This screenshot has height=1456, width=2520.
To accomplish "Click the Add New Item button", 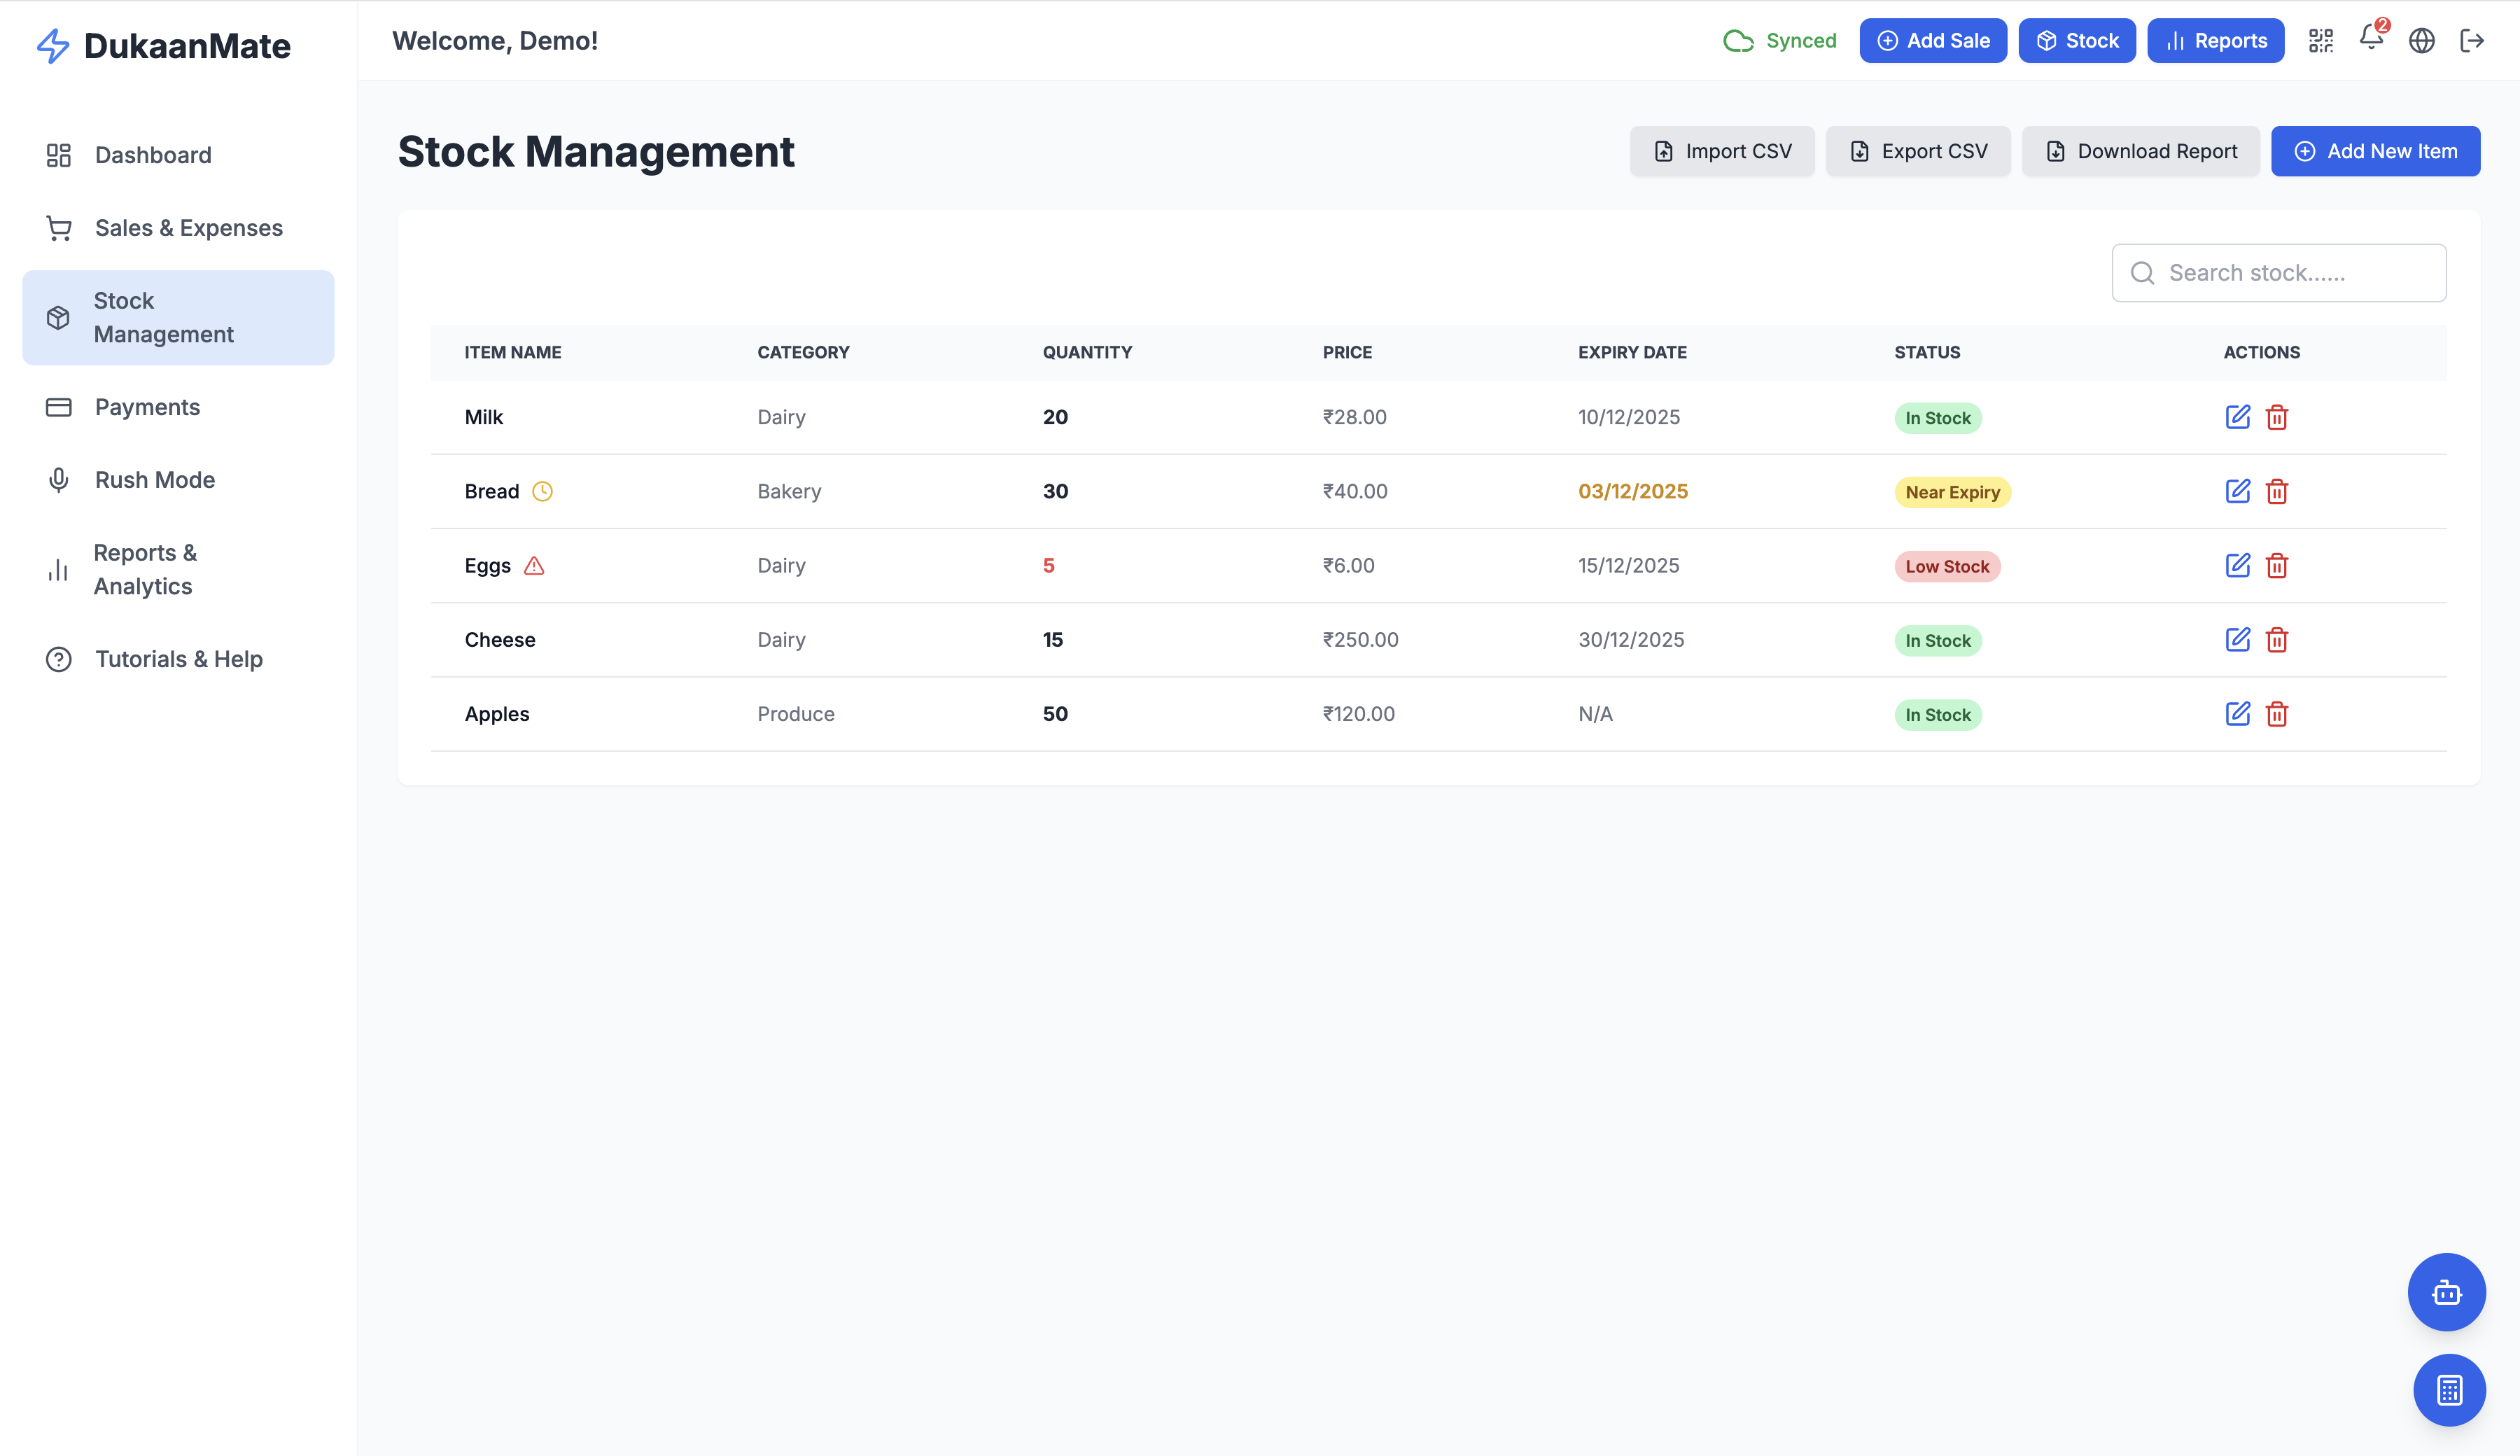I will (2375, 151).
